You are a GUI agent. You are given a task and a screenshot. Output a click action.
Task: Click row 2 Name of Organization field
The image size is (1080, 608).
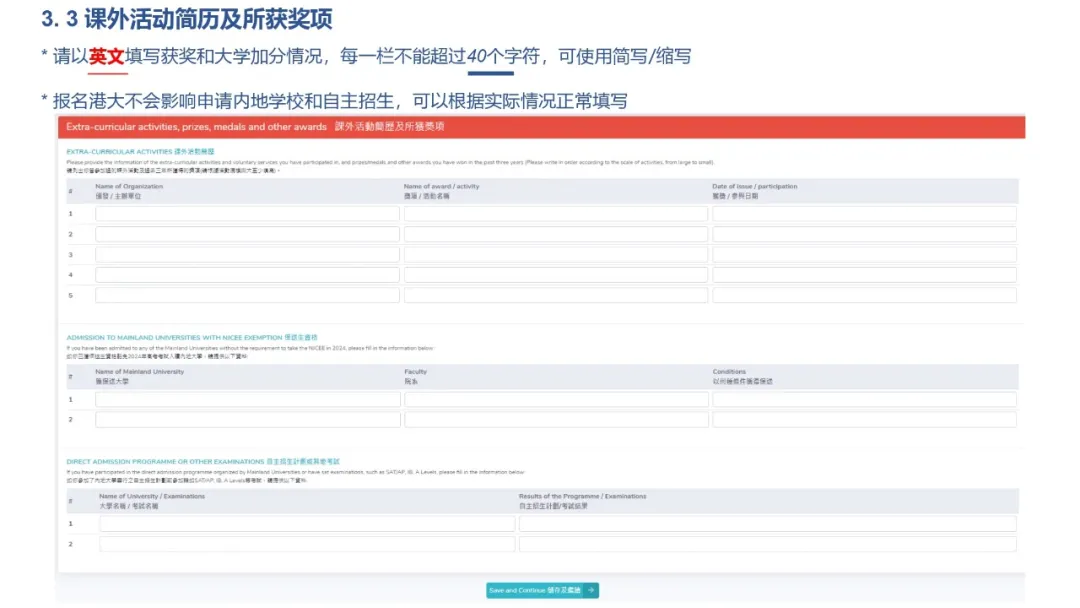(247, 234)
